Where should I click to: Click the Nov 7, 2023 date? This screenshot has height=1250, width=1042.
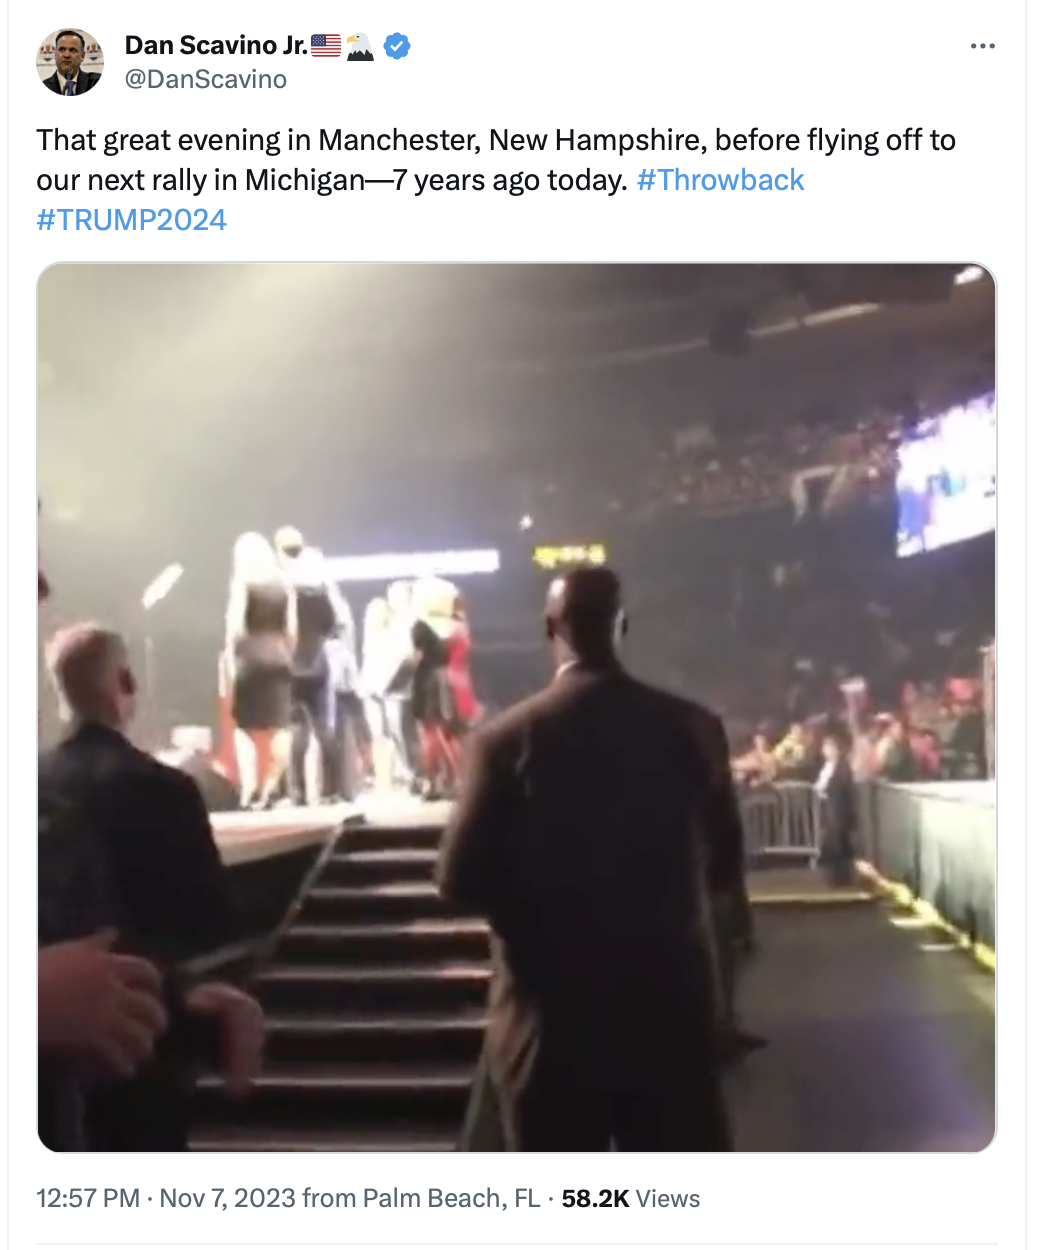[227, 1198]
